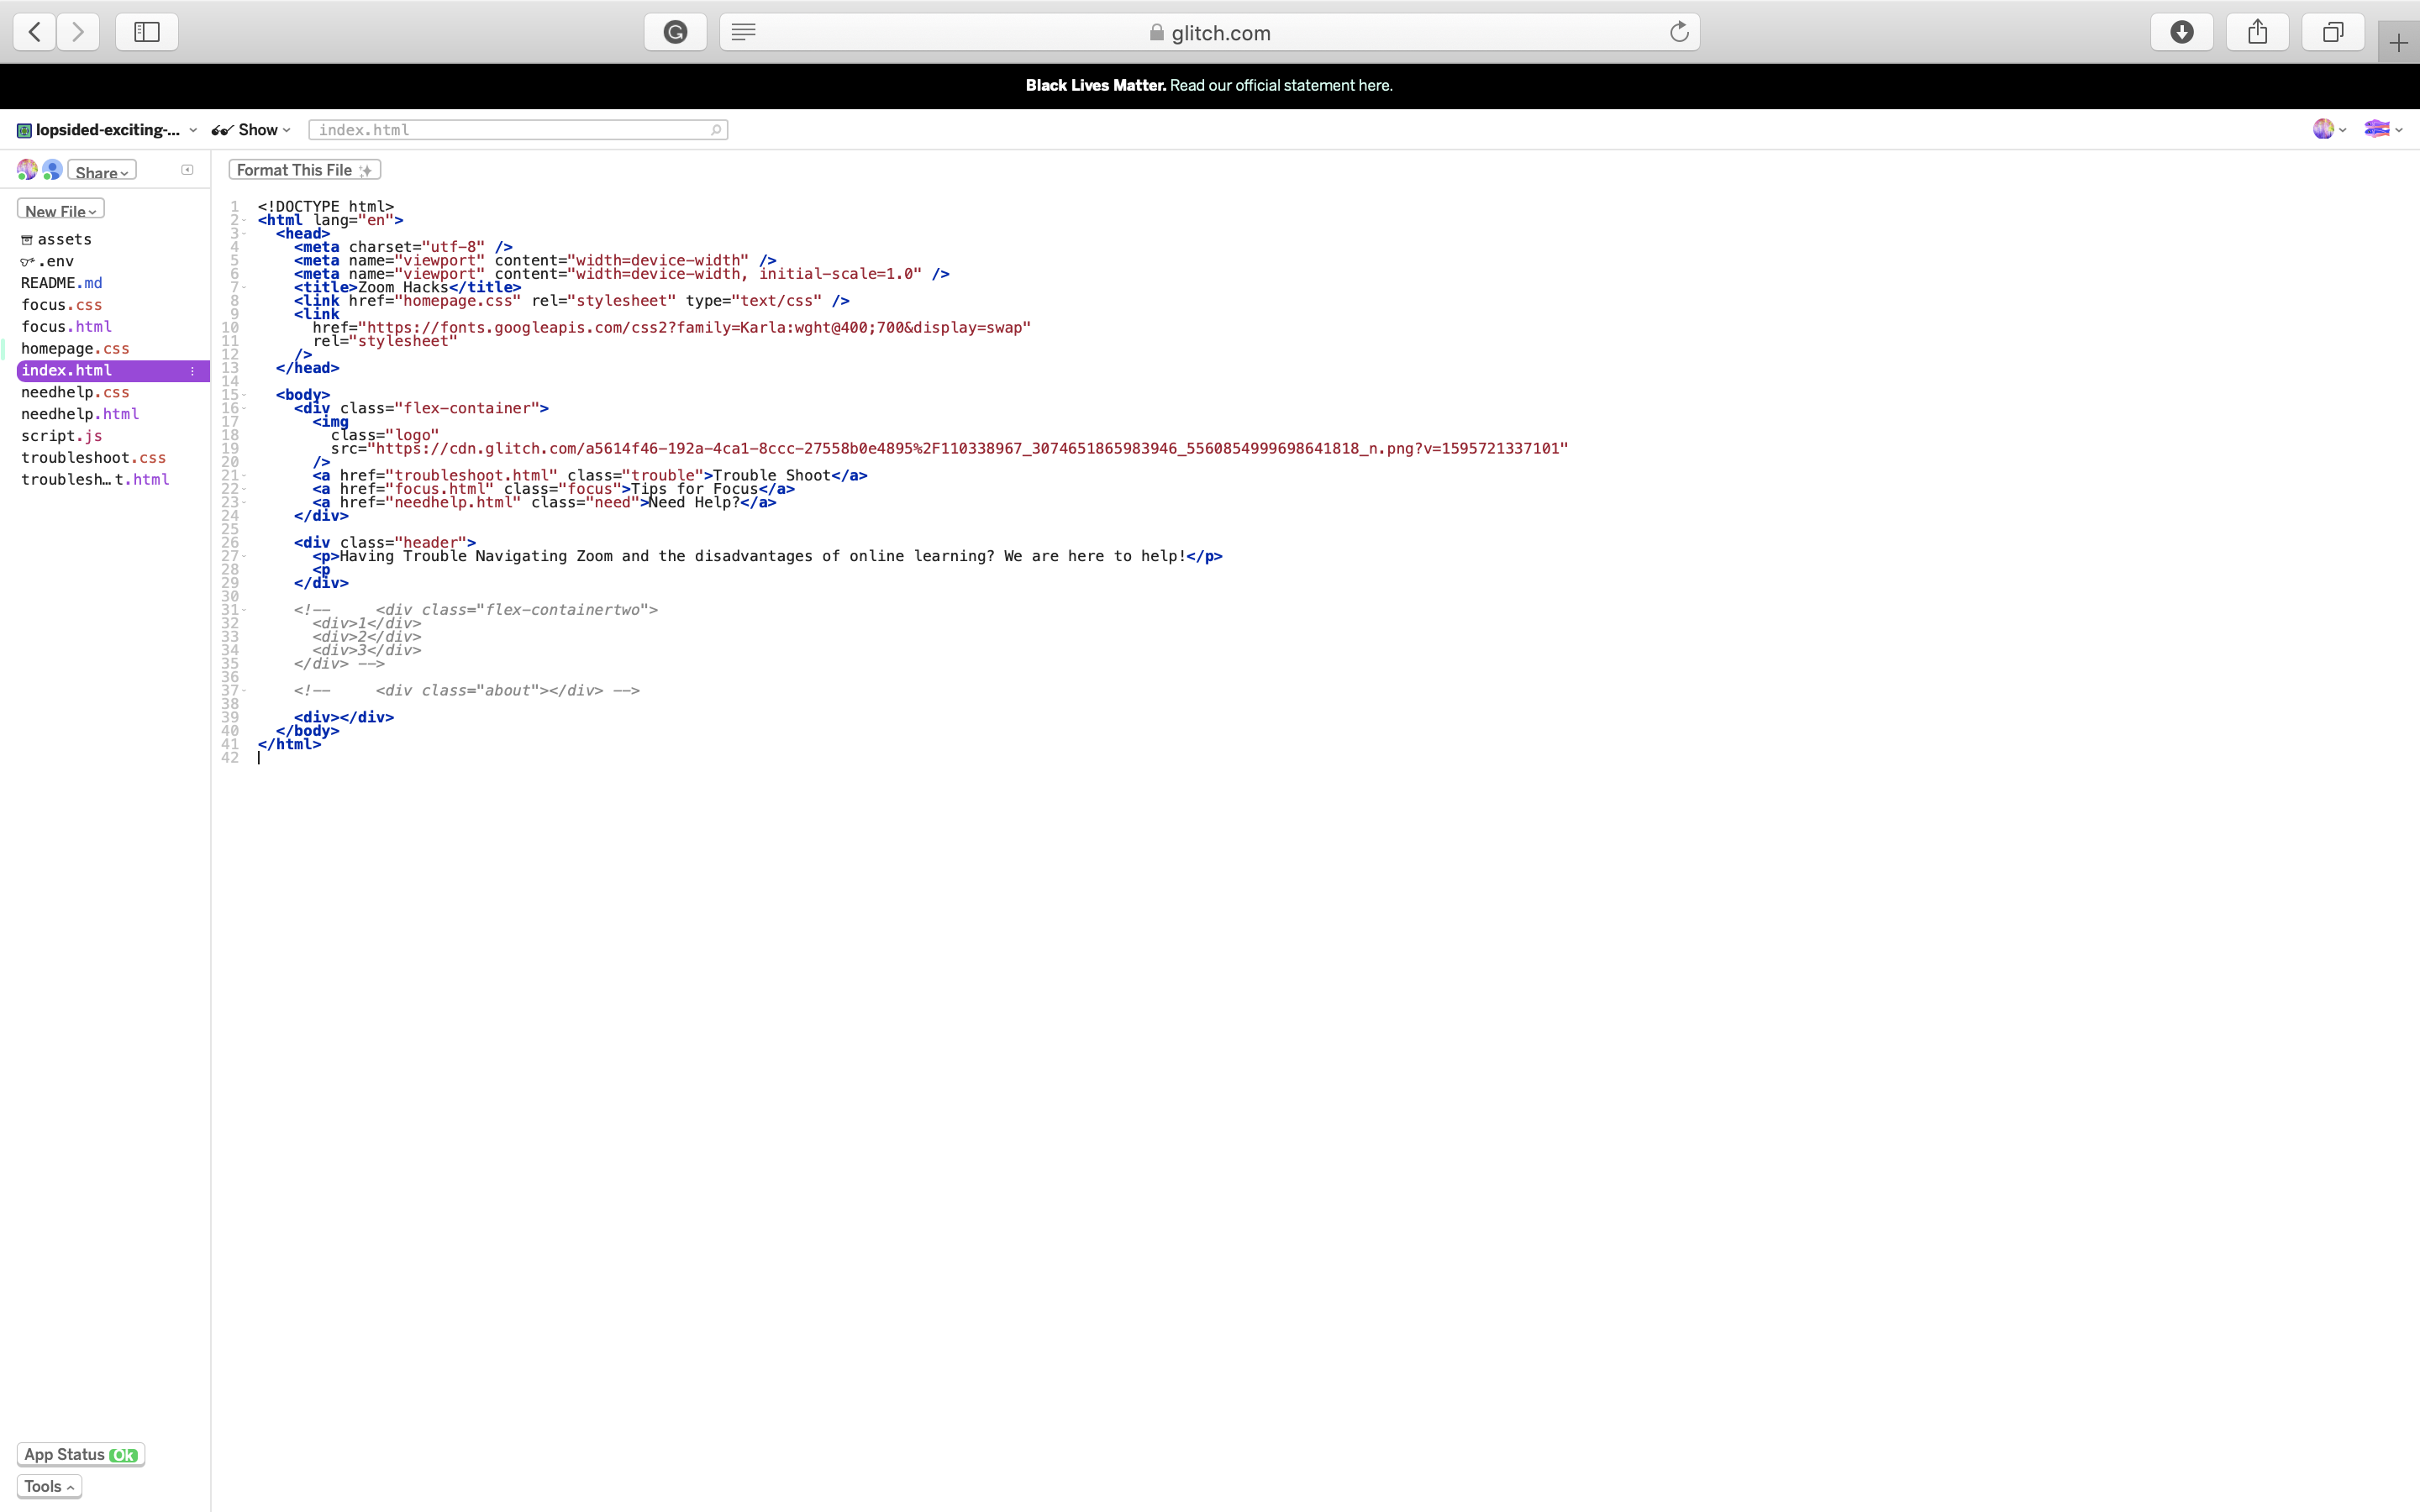
Task: Open index.html file options dots
Action: pyautogui.click(x=192, y=371)
